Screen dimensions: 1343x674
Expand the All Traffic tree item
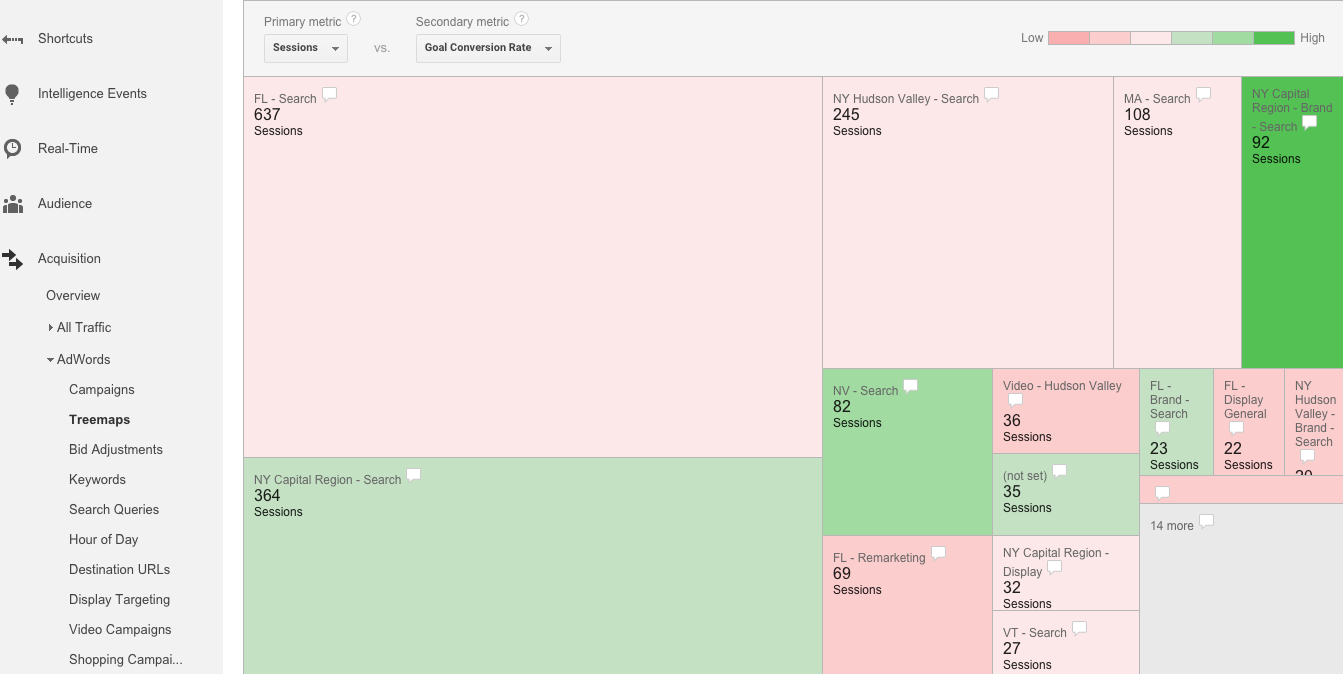pyautogui.click(x=51, y=328)
